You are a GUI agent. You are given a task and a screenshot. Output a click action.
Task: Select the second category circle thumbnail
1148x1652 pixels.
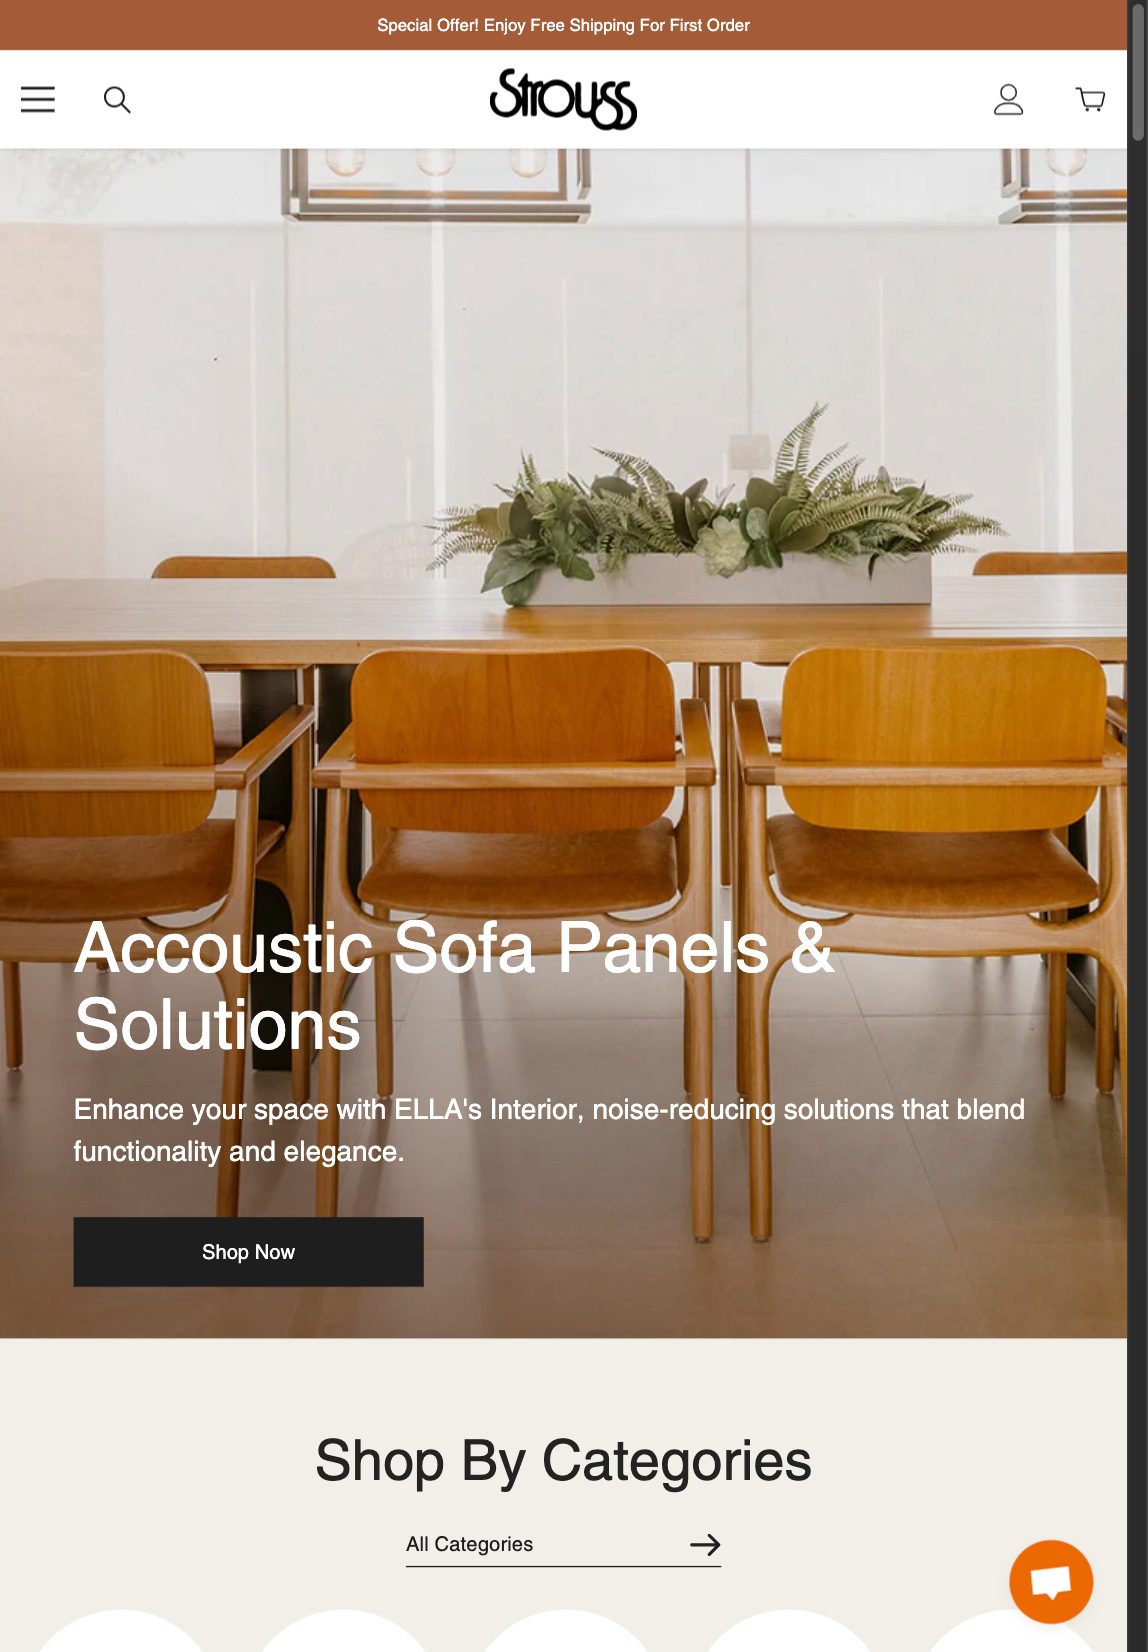(344, 1634)
